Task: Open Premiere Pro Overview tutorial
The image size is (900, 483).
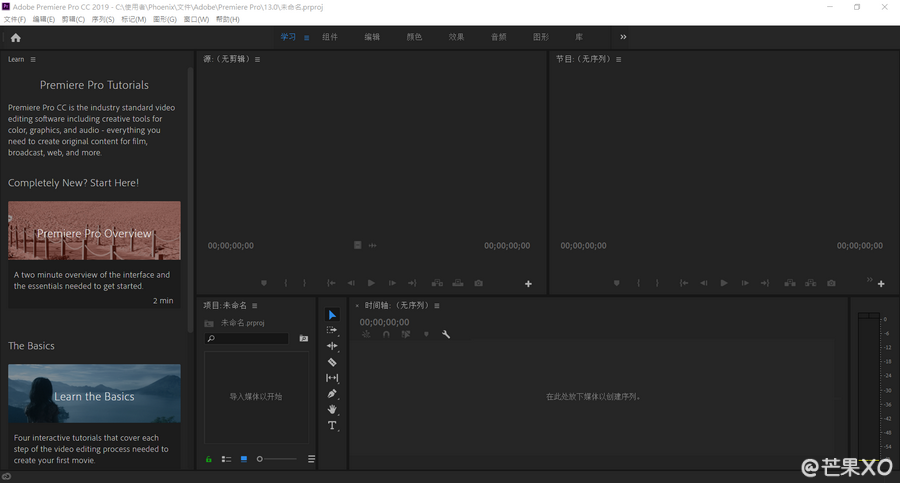Action: pyautogui.click(x=94, y=230)
